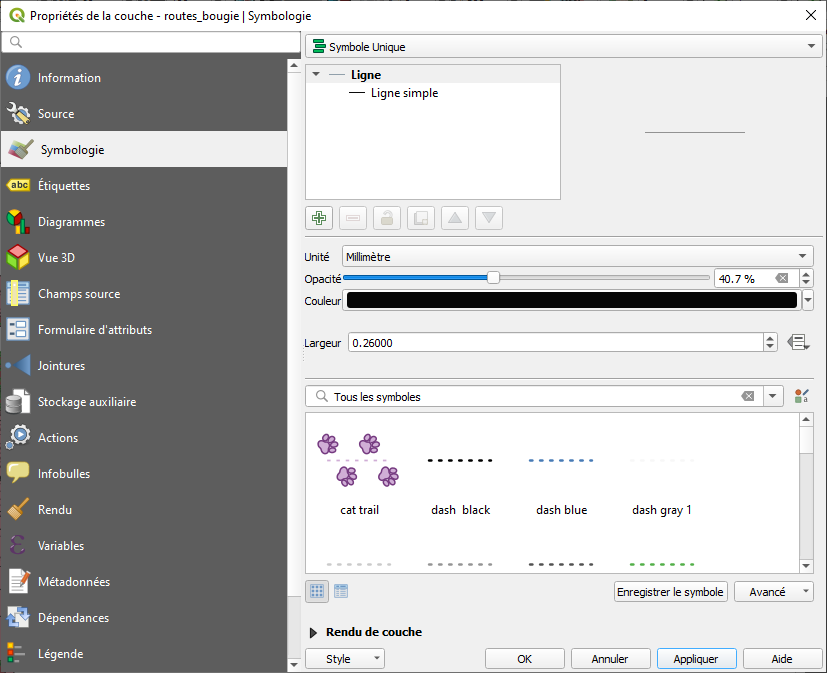Viewport: 827px width, 673px height.
Task: Click the data-defined override icon beside Largeur
Action: tap(798, 343)
